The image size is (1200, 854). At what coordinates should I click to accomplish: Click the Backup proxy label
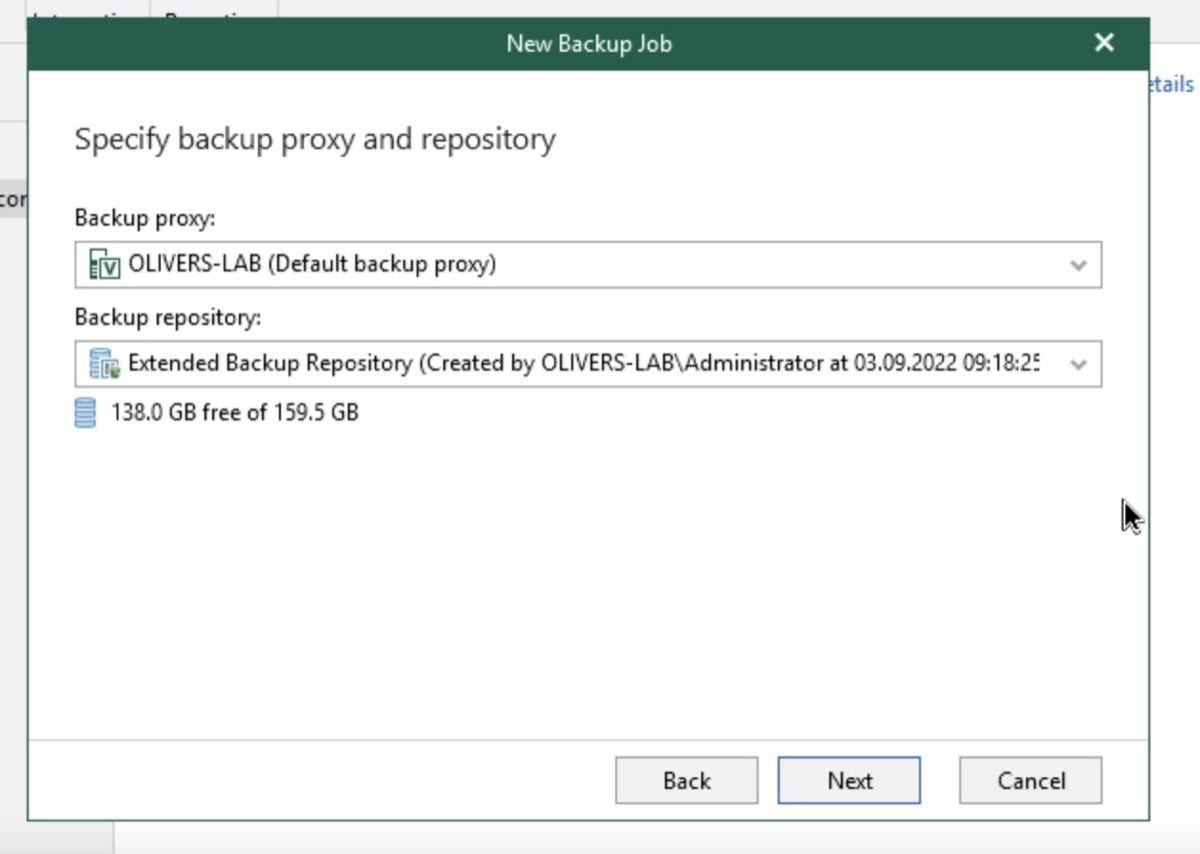point(145,219)
